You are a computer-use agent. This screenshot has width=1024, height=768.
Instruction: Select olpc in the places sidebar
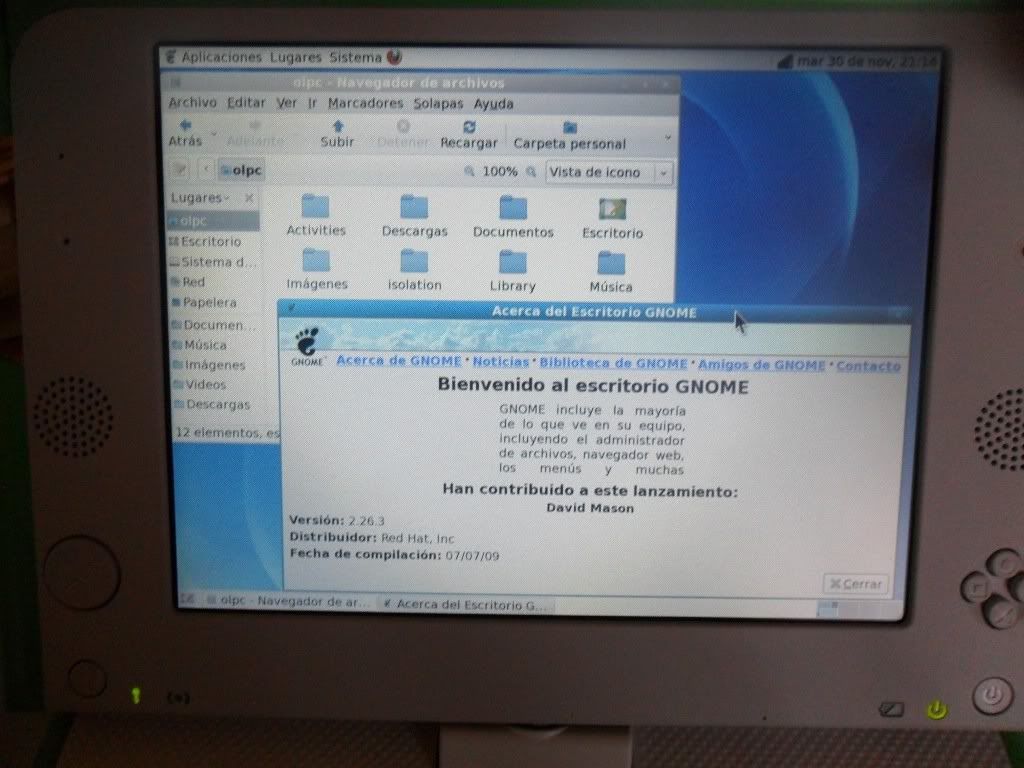click(213, 221)
